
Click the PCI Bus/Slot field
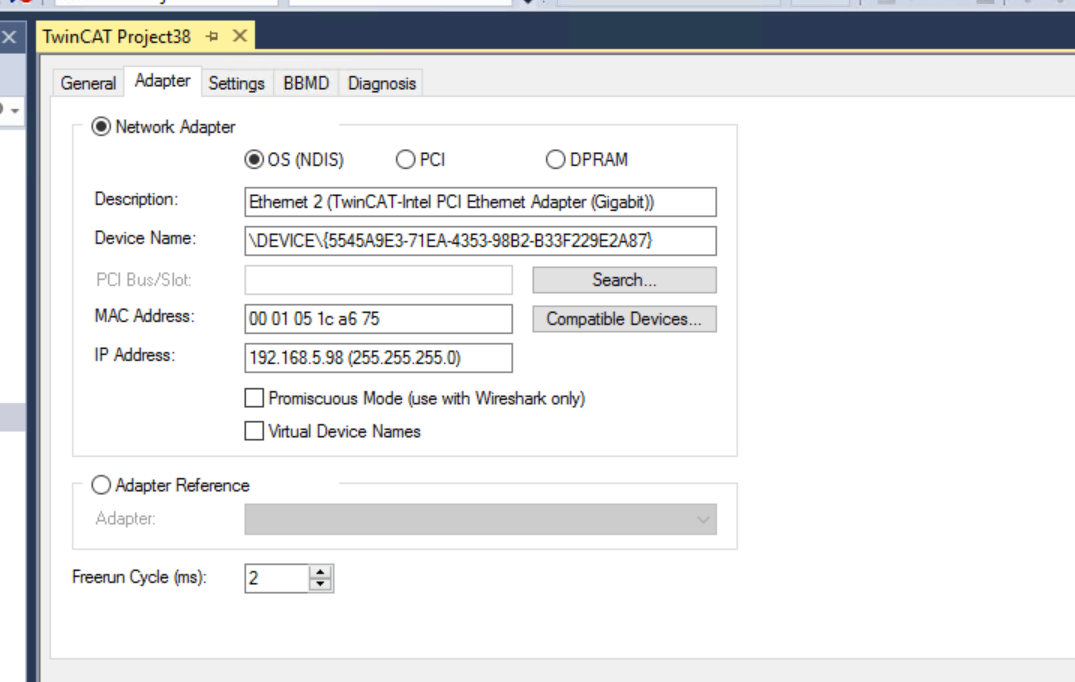(x=378, y=280)
